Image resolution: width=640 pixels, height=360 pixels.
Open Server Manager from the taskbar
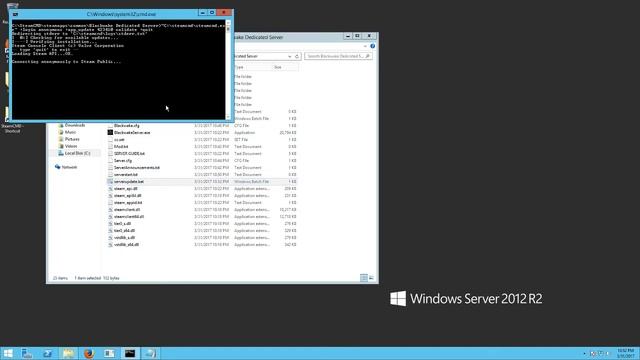(27, 353)
